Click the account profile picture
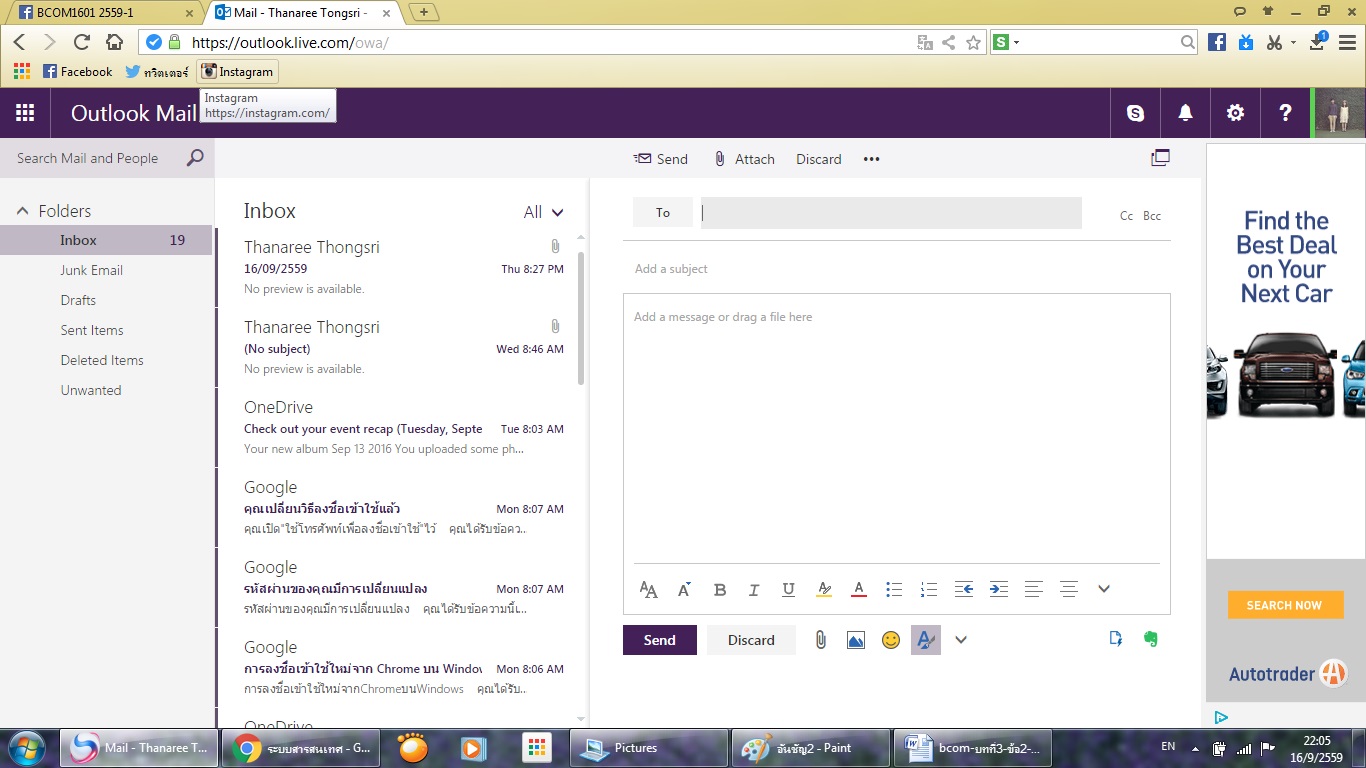 click(1340, 113)
